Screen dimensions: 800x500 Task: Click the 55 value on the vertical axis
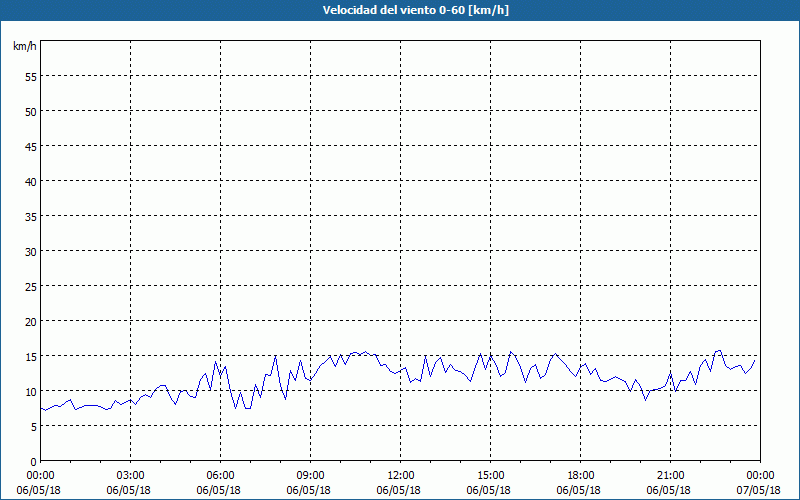31,77
